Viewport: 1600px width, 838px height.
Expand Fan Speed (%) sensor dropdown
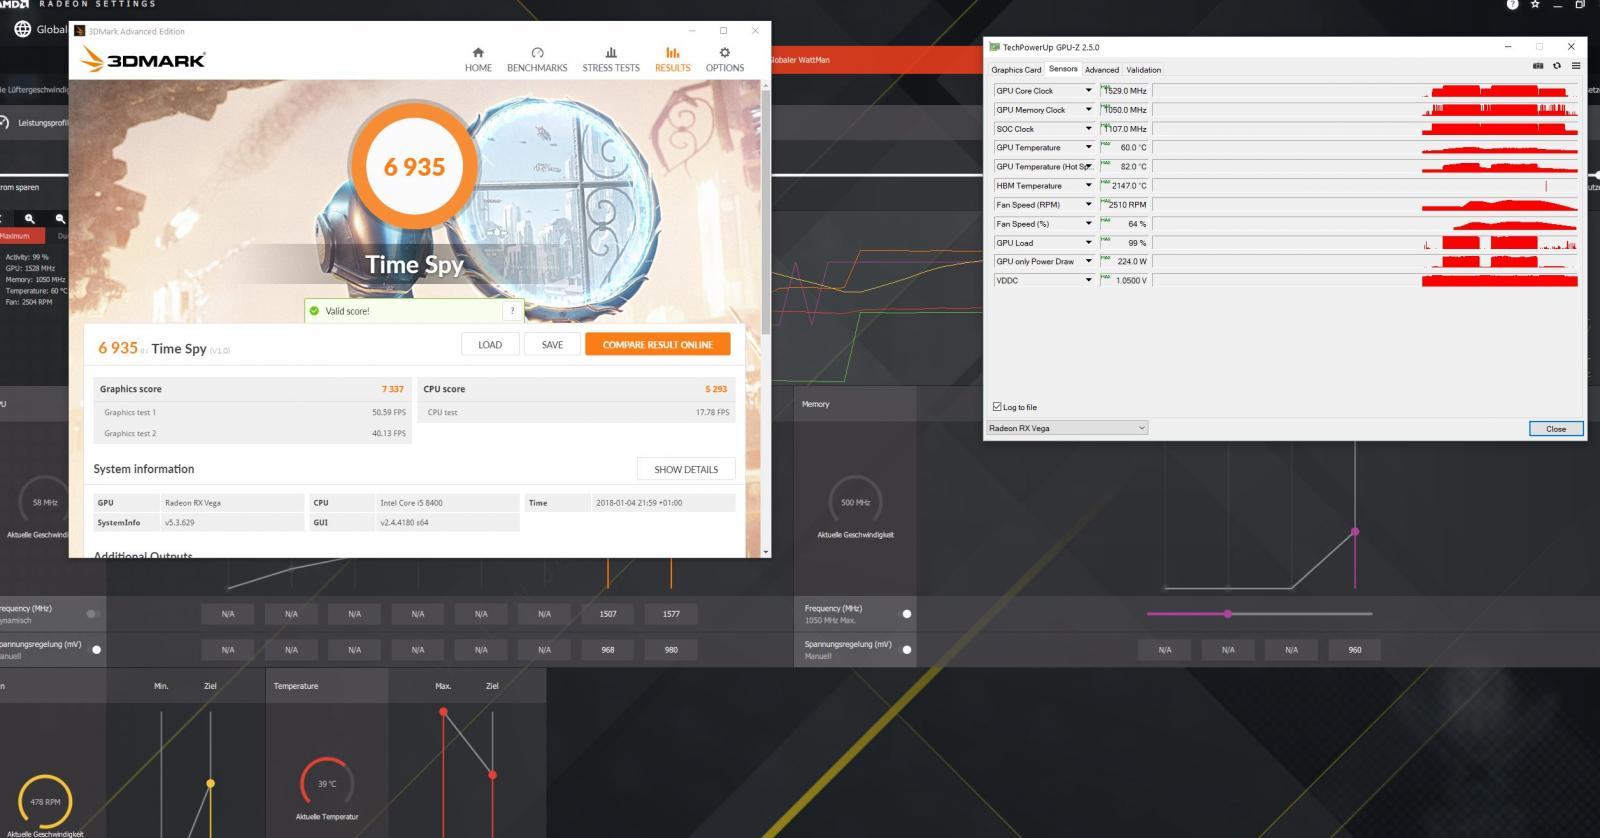1089,223
